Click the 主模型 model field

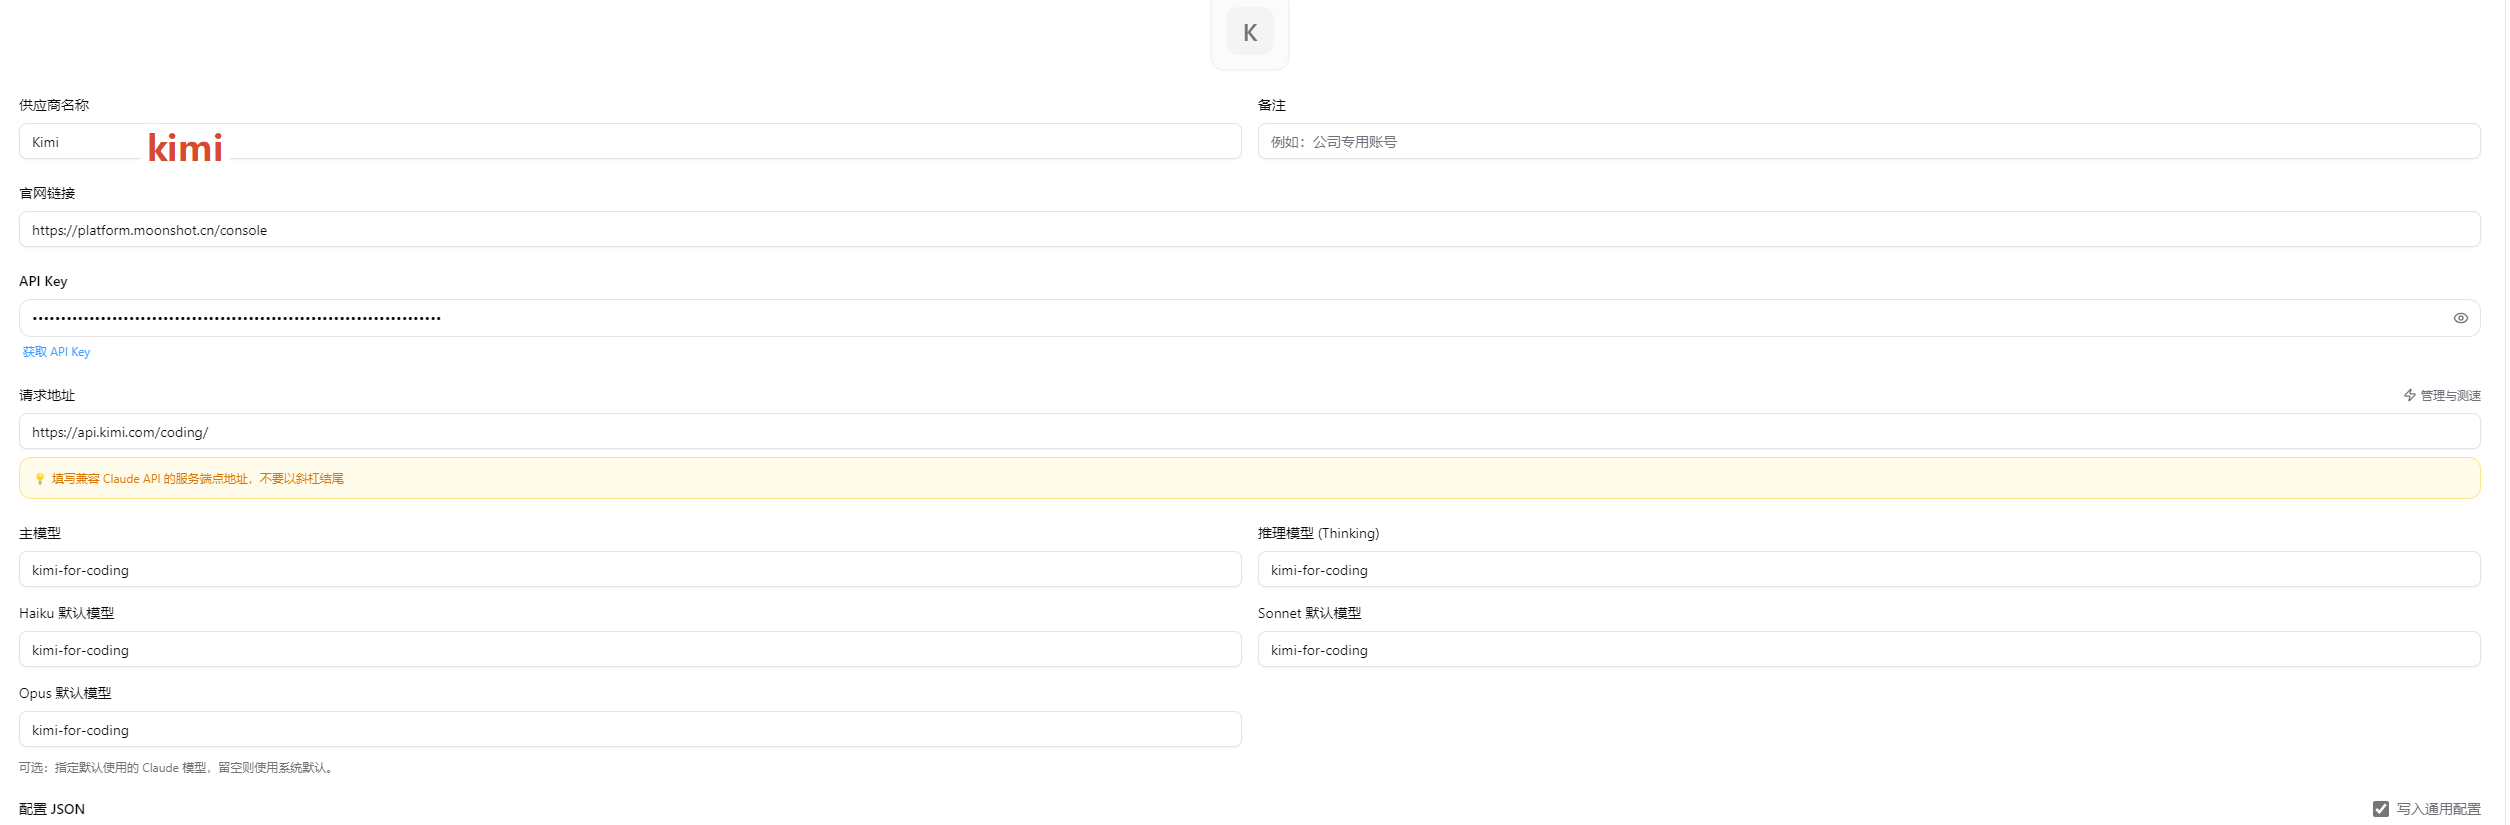pyautogui.click(x=630, y=569)
